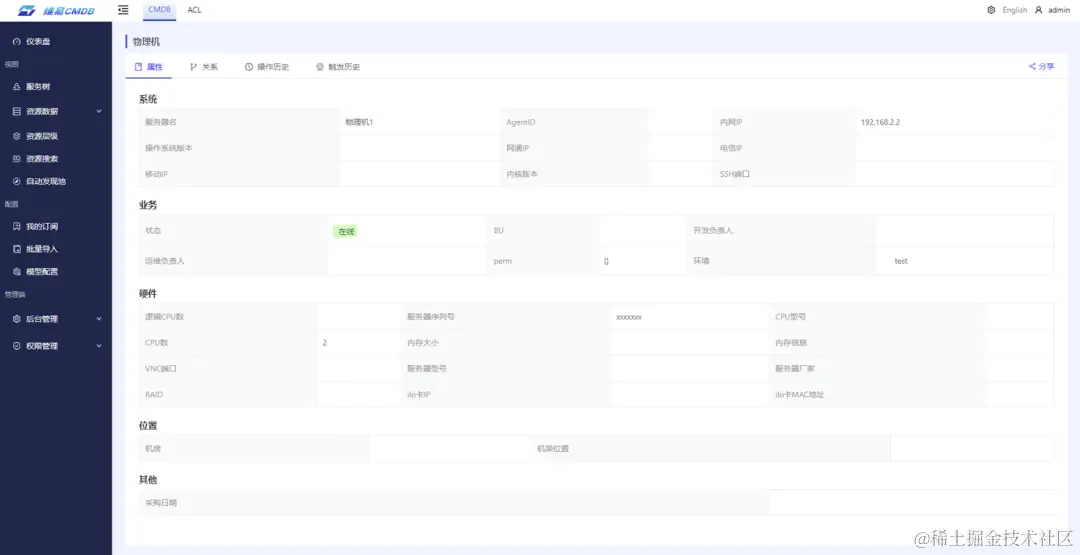
Task: Click the 内存信息 field label
Action: pyautogui.click(x=791, y=343)
